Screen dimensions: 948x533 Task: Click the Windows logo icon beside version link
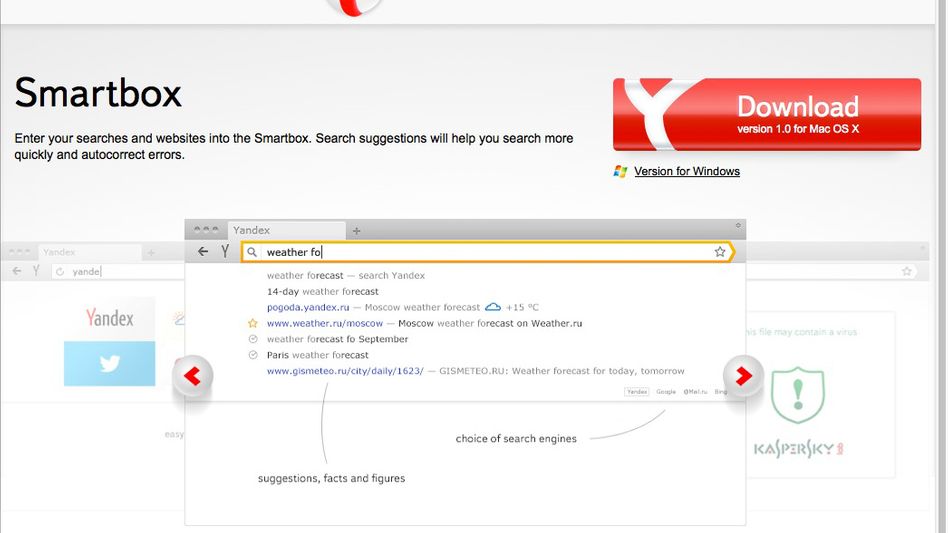click(x=620, y=171)
